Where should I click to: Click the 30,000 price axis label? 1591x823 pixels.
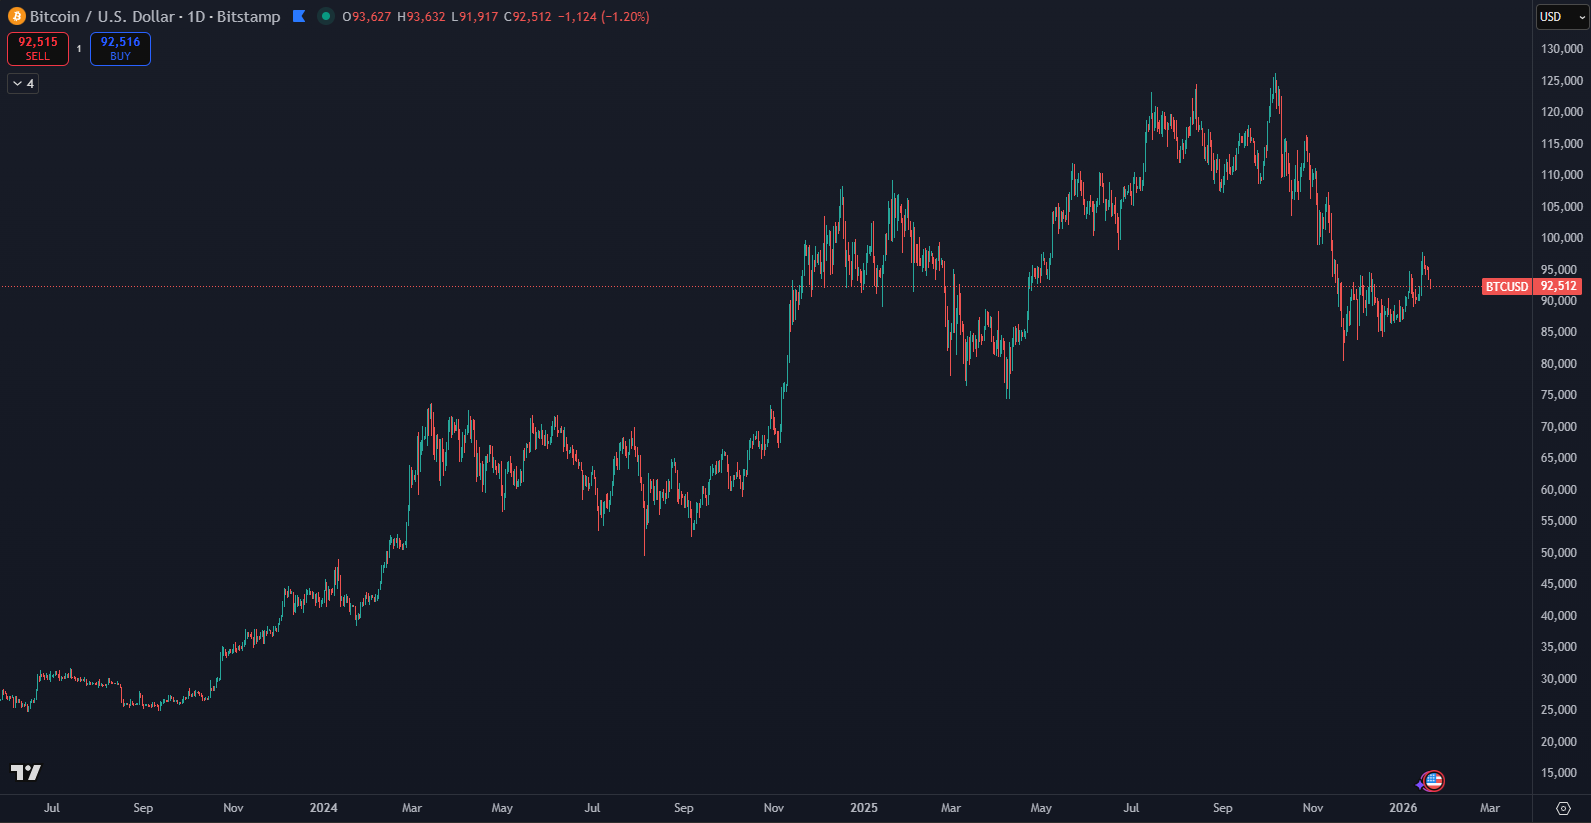[1559, 679]
